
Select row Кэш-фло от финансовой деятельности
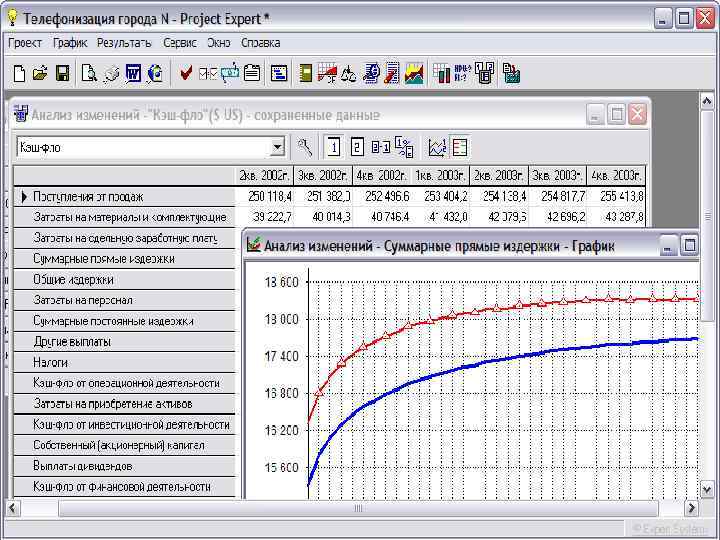(124, 487)
